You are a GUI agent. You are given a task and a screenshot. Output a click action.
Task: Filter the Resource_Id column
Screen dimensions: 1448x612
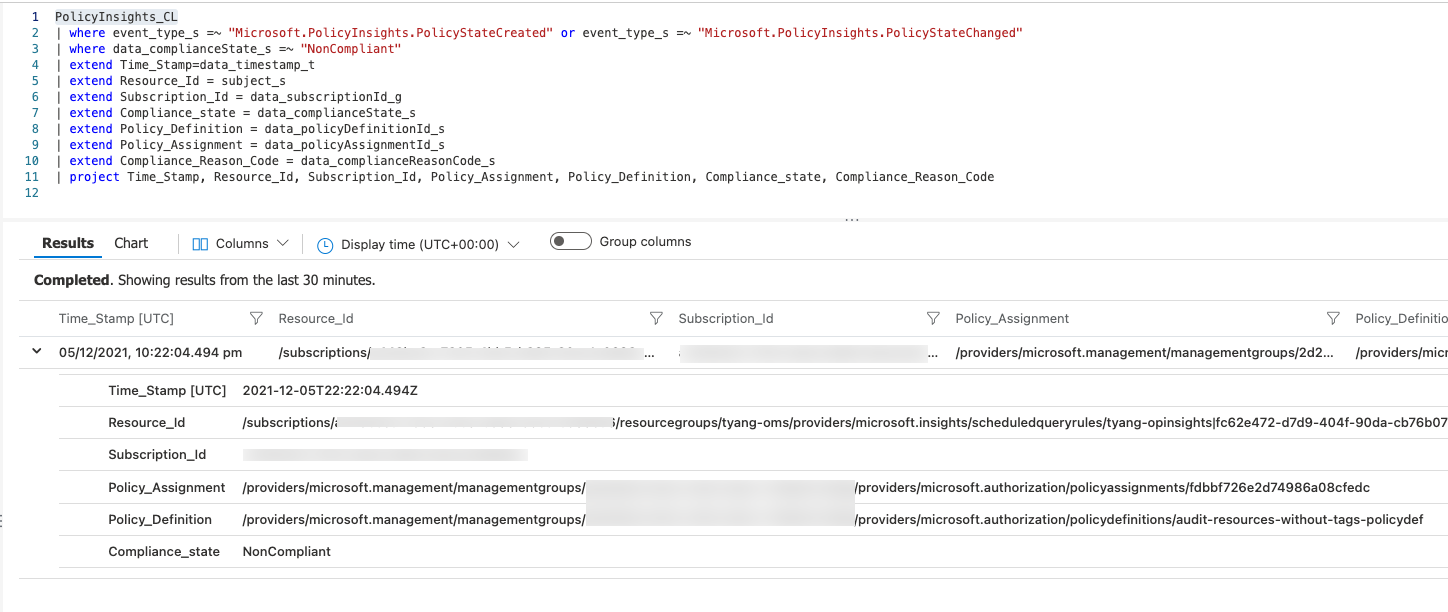656,318
